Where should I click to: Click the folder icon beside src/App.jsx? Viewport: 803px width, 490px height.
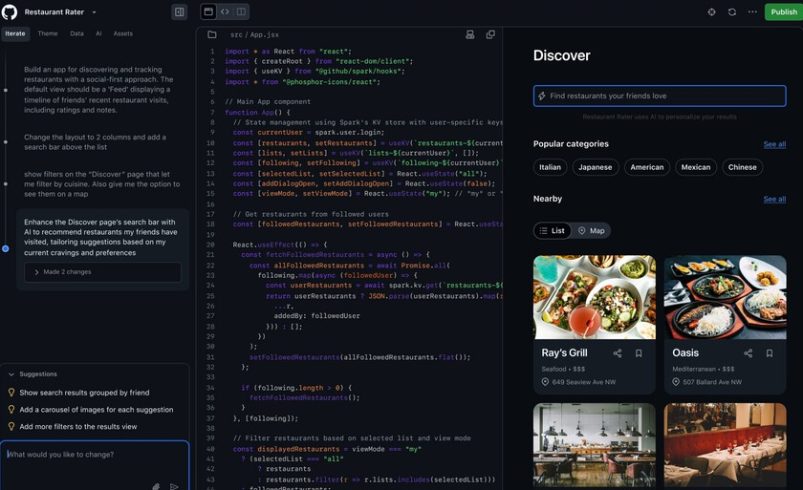(212, 34)
